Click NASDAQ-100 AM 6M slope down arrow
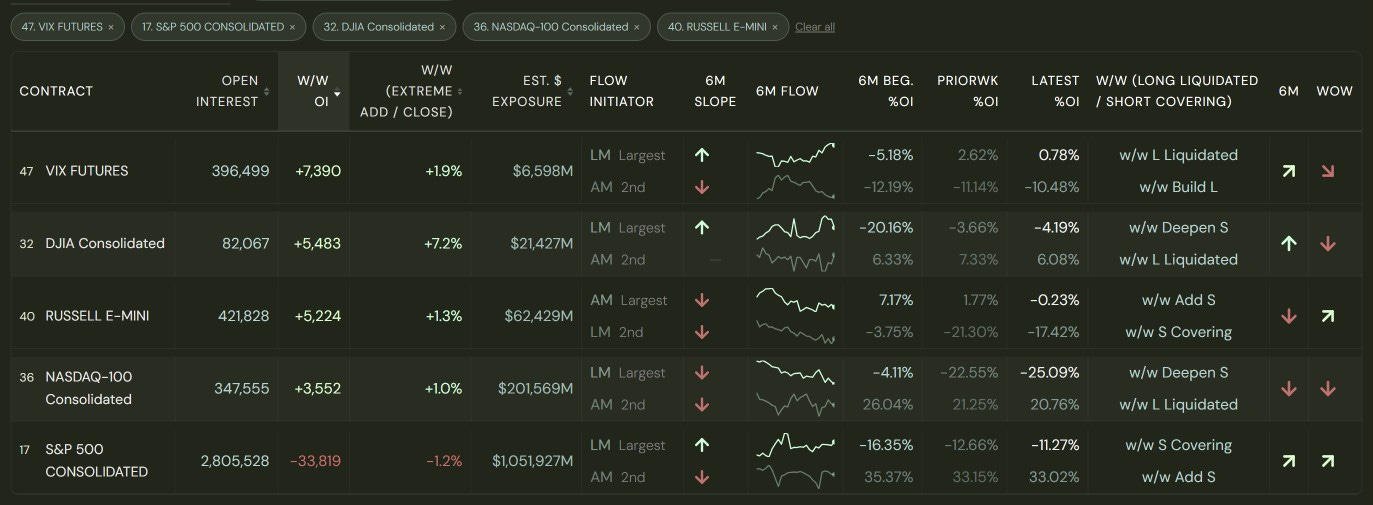 (x=702, y=405)
